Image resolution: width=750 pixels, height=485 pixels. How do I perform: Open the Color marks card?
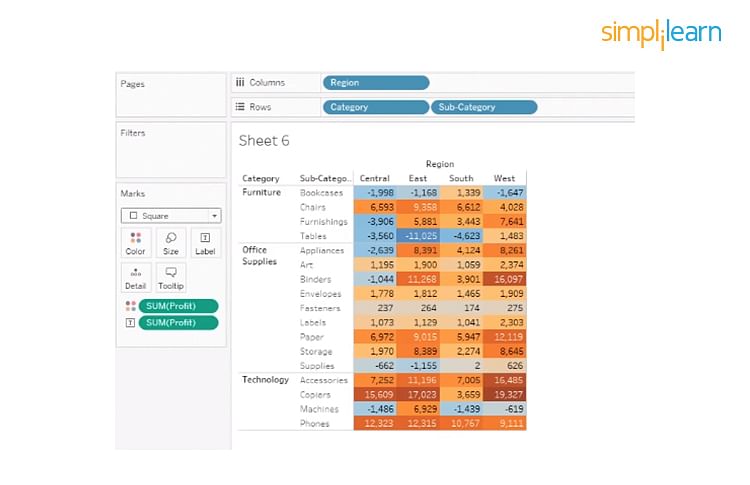point(135,242)
